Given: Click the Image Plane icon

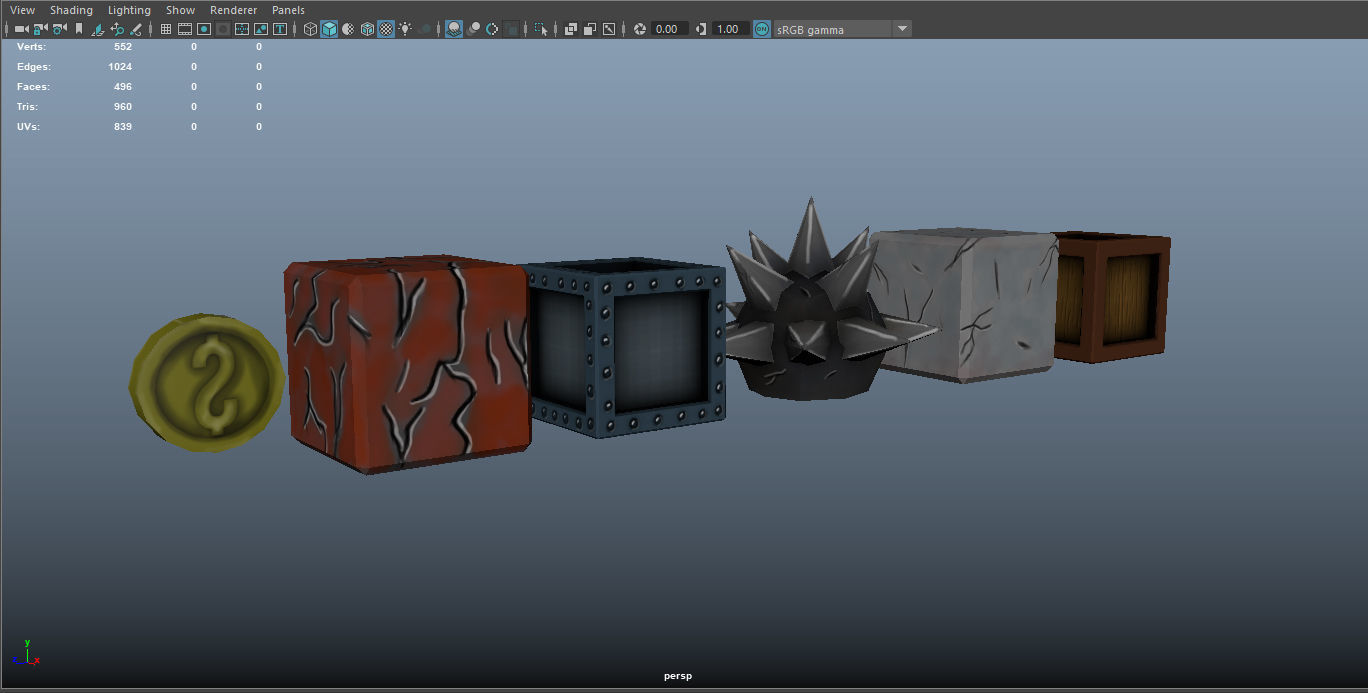Looking at the screenshot, I should [98, 29].
